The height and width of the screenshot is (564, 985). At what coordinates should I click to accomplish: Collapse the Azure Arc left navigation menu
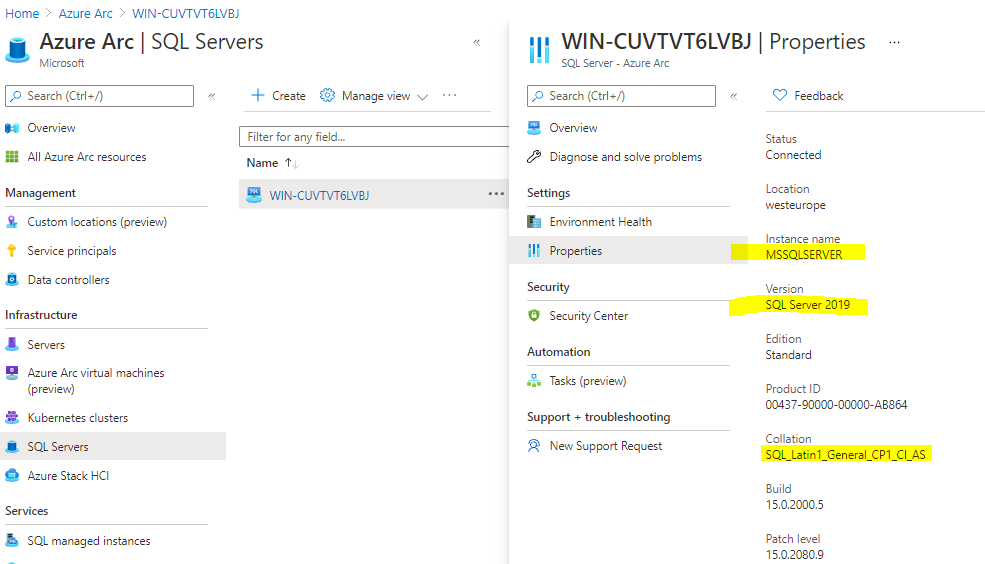pos(211,96)
